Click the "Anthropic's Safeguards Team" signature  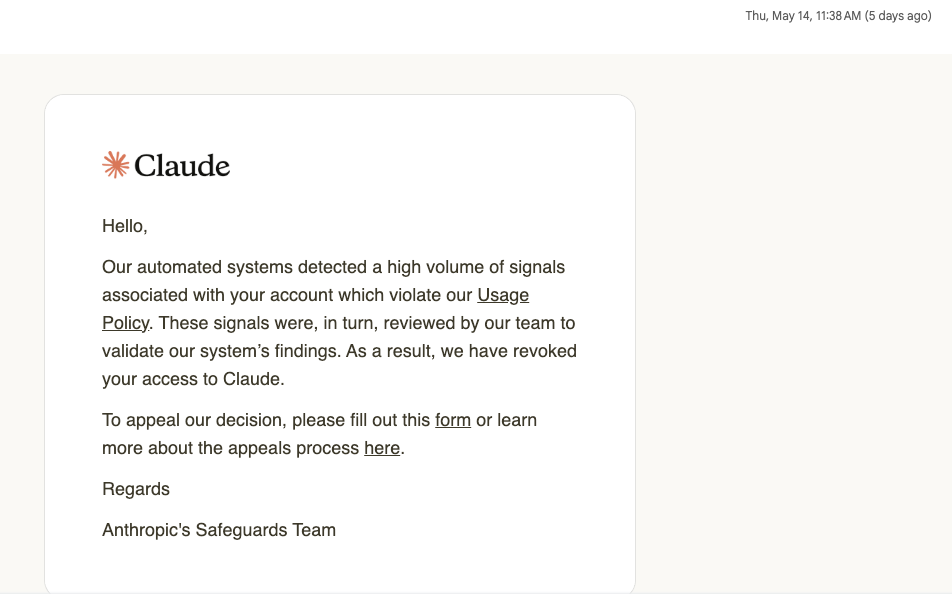point(219,530)
